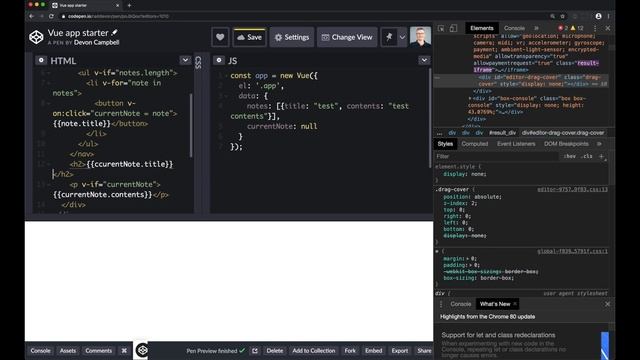Go back in the browser
The width and height of the screenshot is (640, 360).
coord(31,16)
